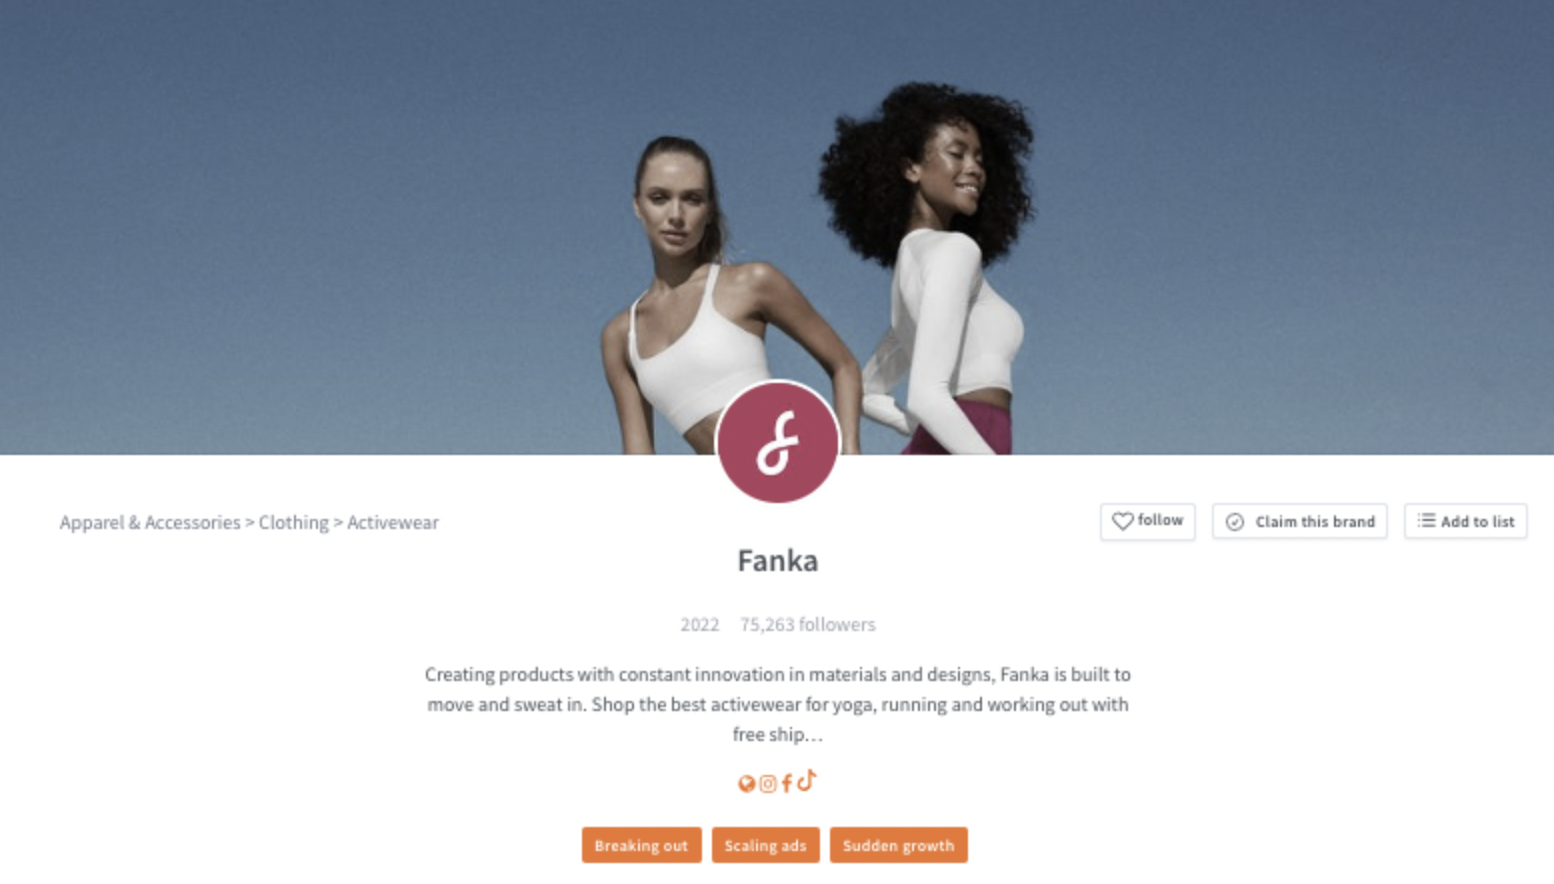The height and width of the screenshot is (884, 1554).
Task: Click the Claim this brand button text
Action: click(1315, 522)
